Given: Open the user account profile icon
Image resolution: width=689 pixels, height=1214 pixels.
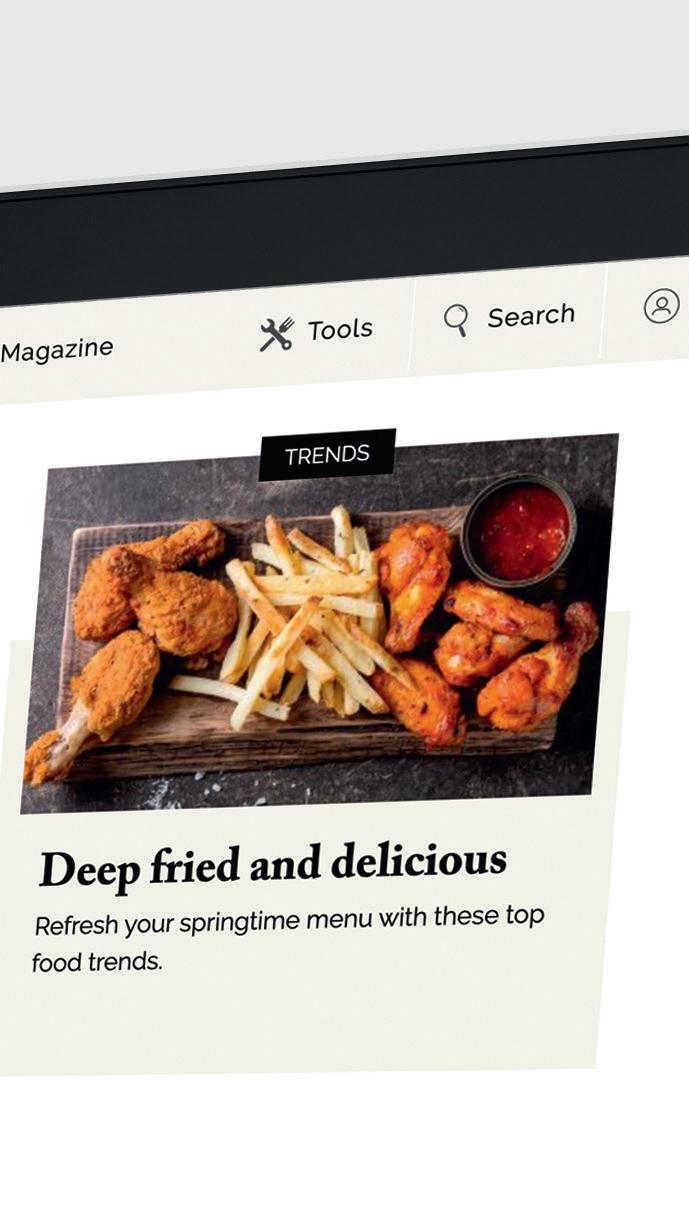Looking at the screenshot, I should click(x=661, y=306).
